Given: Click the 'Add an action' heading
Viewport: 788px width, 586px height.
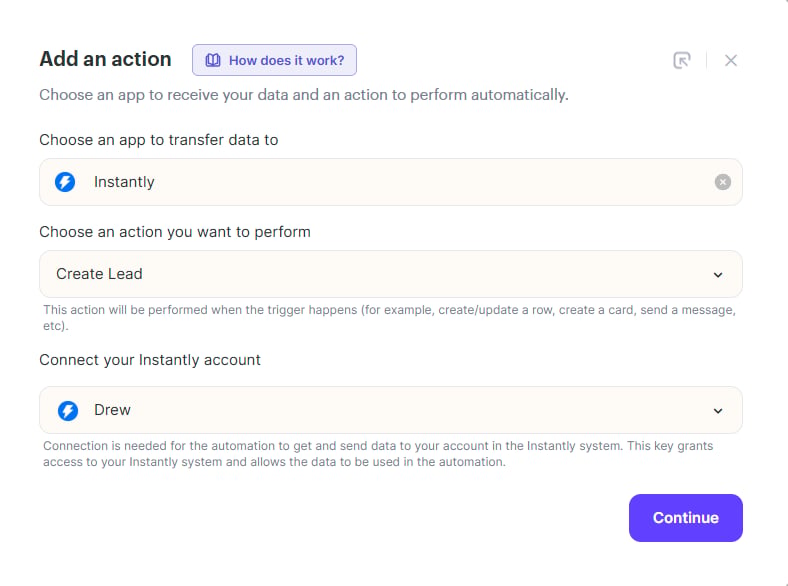Looking at the screenshot, I should click(106, 59).
